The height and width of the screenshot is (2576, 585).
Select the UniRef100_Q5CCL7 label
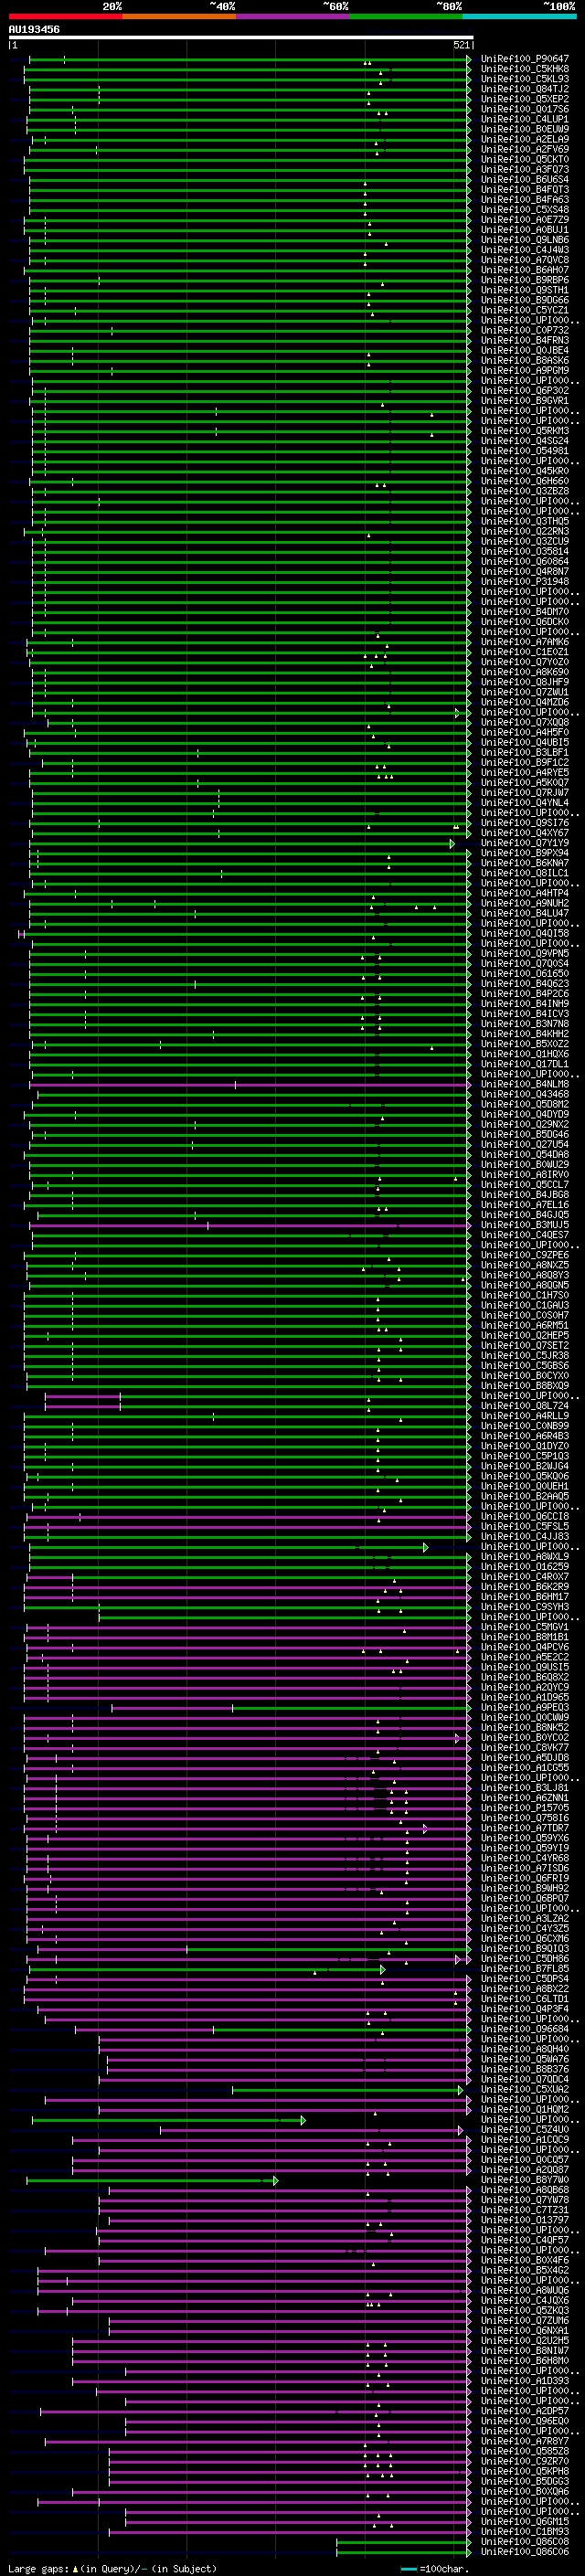pos(524,1184)
